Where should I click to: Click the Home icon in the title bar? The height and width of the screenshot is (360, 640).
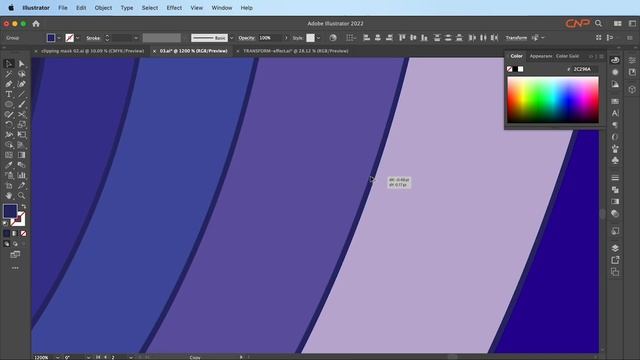tap(36, 24)
